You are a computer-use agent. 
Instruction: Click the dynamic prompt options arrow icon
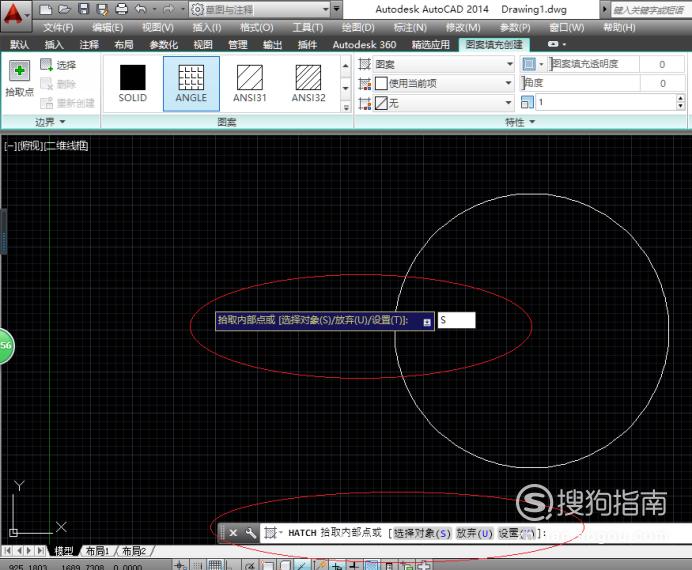click(x=427, y=322)
